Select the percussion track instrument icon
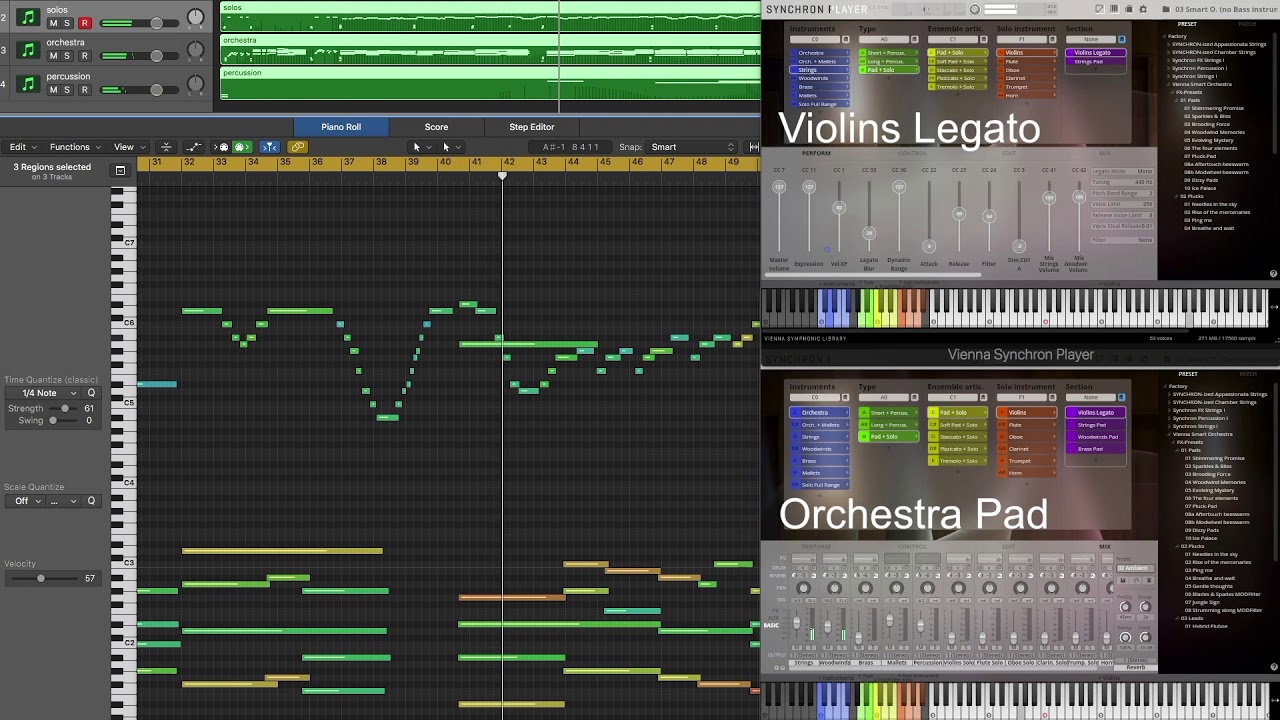Viewport: 1280px width, 720px height. point(28,84)
